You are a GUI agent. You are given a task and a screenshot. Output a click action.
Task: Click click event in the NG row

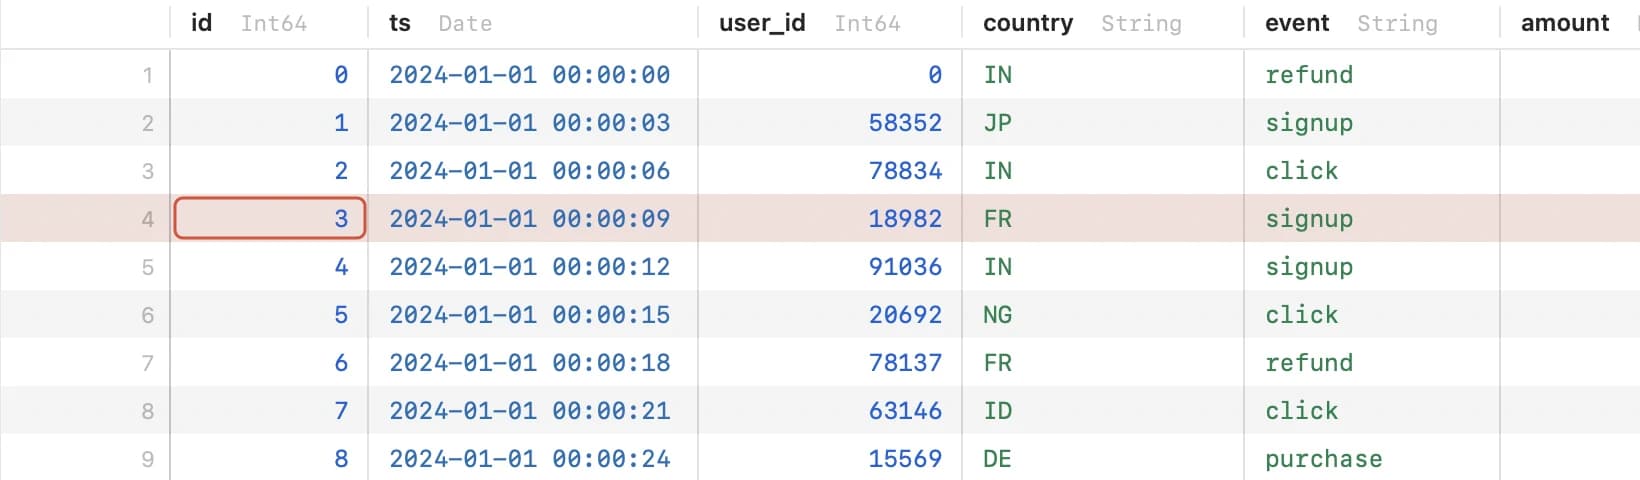tap(1372, 315)
